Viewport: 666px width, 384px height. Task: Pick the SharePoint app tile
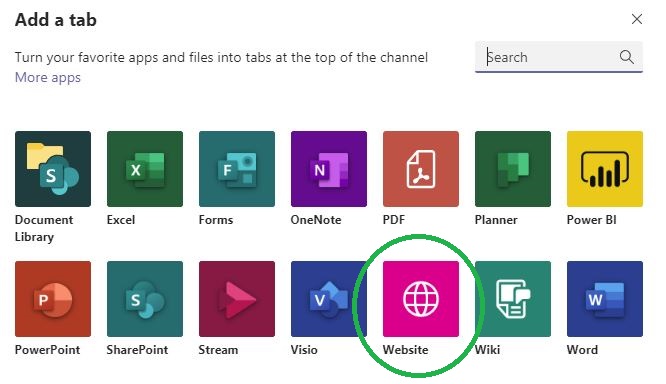tap(145, 299)
